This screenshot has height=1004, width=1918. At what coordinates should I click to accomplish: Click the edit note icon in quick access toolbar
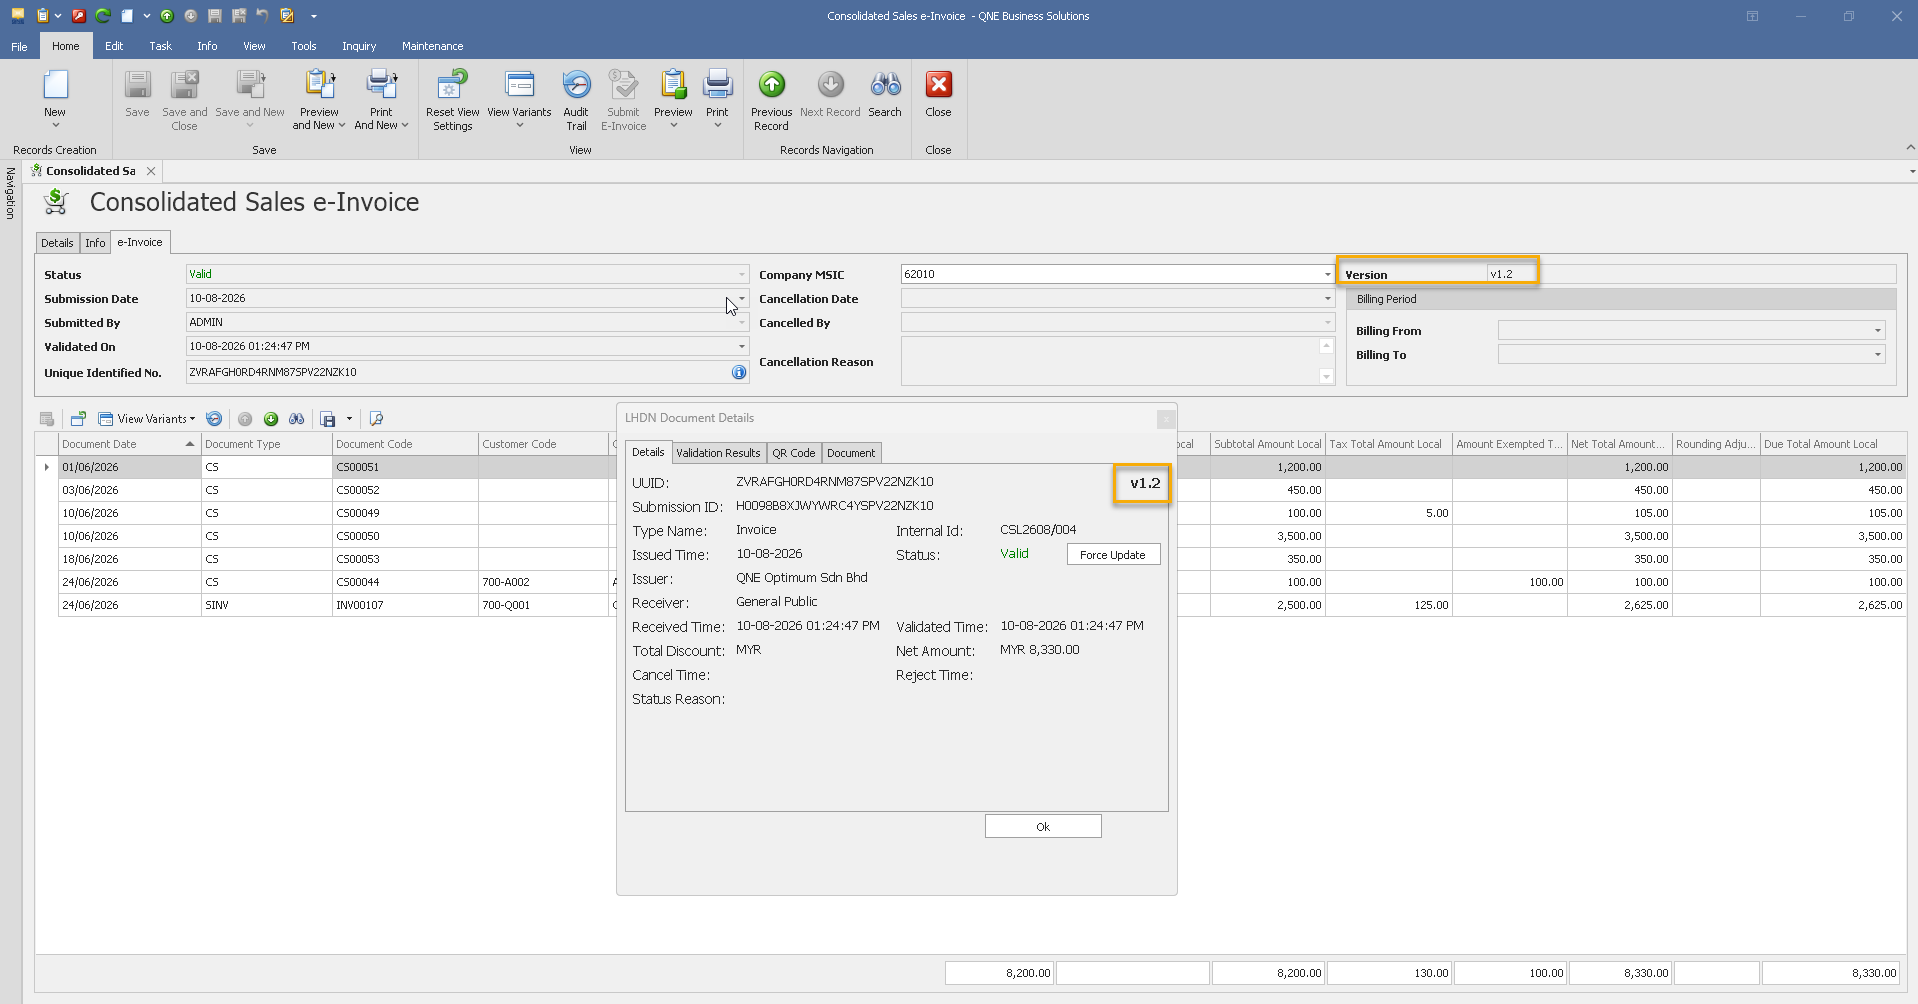(x=287, y=16)
